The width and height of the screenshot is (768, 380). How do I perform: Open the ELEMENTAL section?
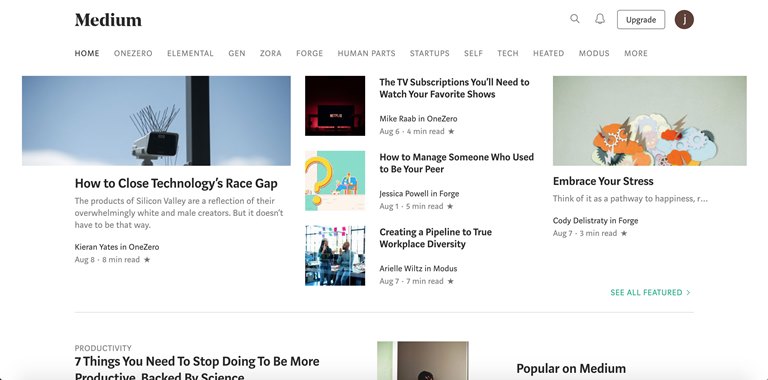190,53
